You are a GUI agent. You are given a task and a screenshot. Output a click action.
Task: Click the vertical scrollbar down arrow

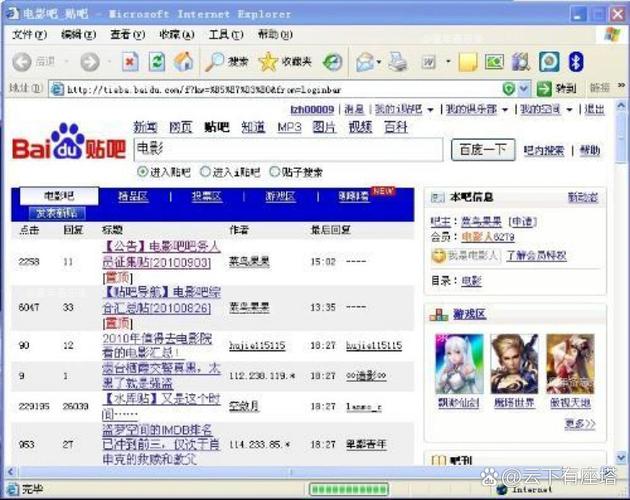pyautogui.click(x=622, y=457)
